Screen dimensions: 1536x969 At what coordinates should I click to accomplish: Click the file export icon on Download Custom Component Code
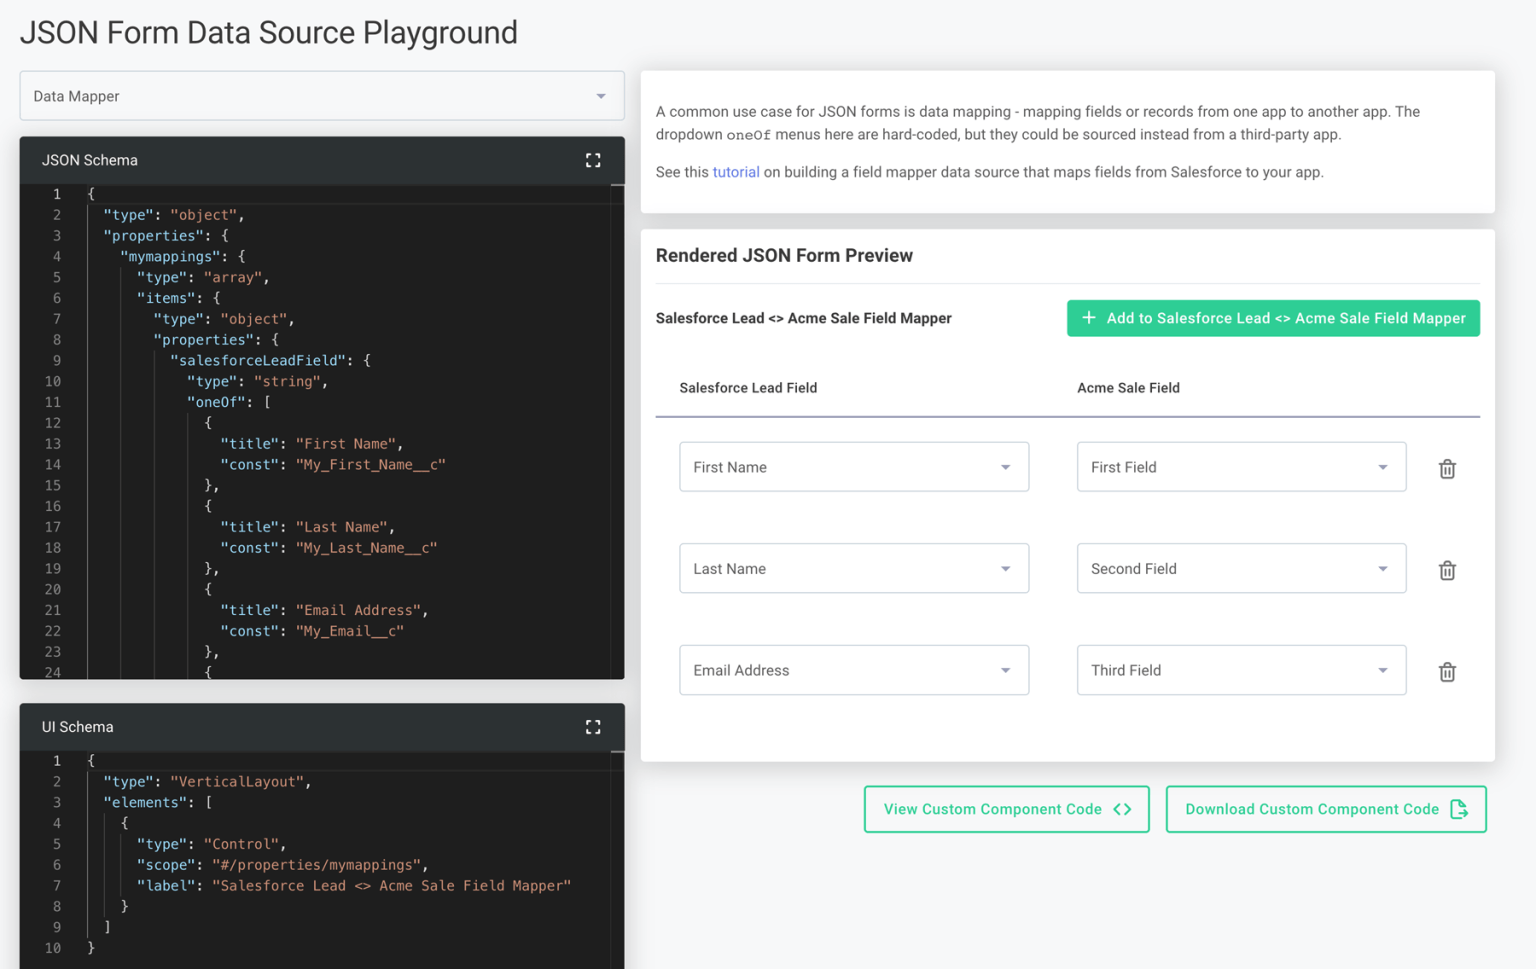coord(1459,809)
